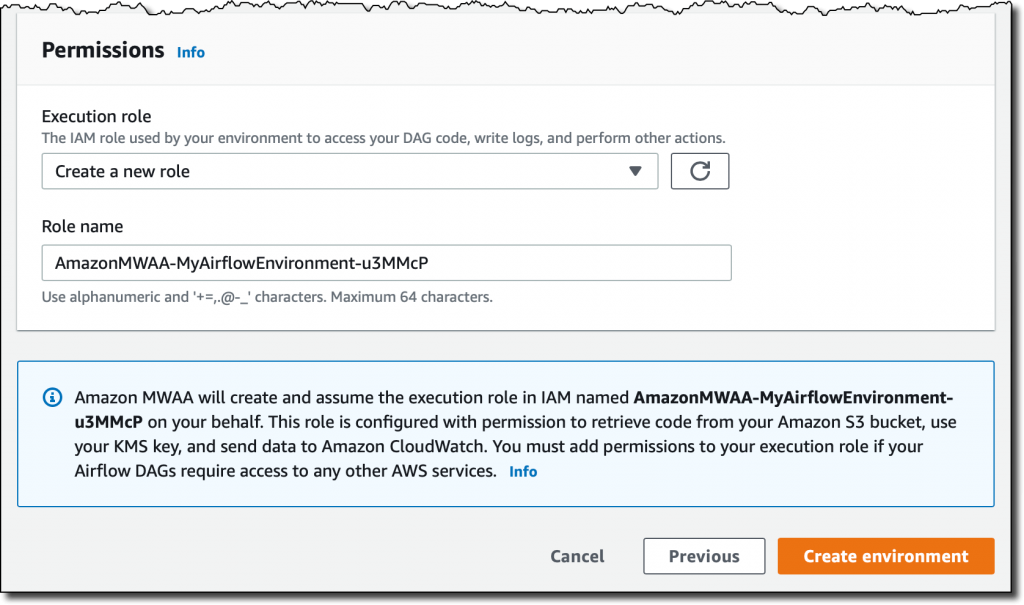
Task: Click the IAM role description under Execution role
Action: tap(383, 138)
